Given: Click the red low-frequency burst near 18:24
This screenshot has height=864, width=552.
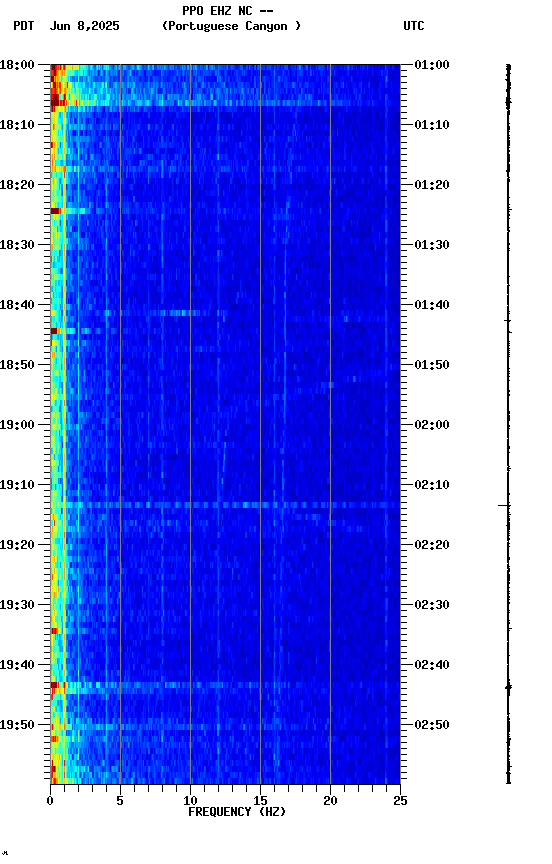Looking at the screenshot, I should [x=55, y=211].
